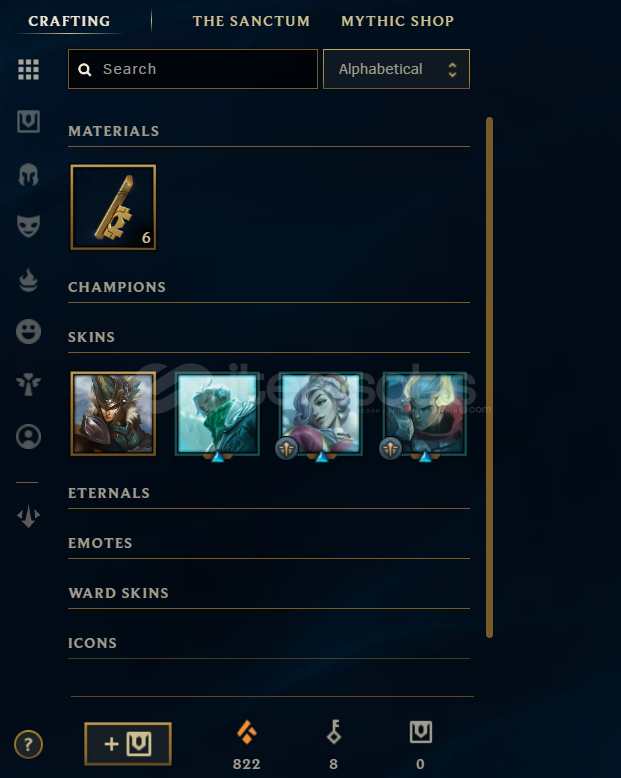Image resolution: width=621 pixels, height=778 pixels.
Task: Focus the Search input field
Action: point(193,69)
